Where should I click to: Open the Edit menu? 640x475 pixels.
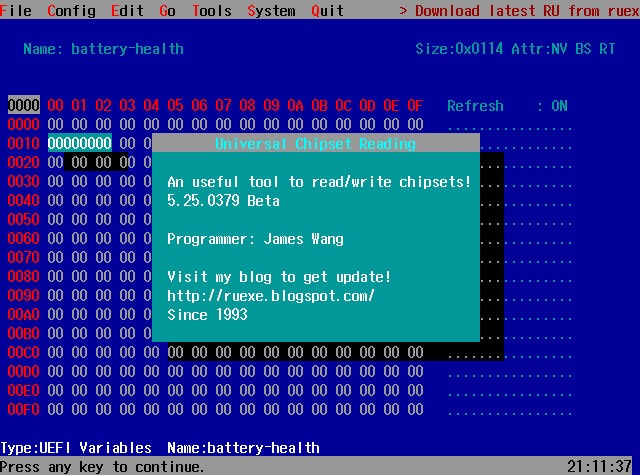[x=128, y=11]
